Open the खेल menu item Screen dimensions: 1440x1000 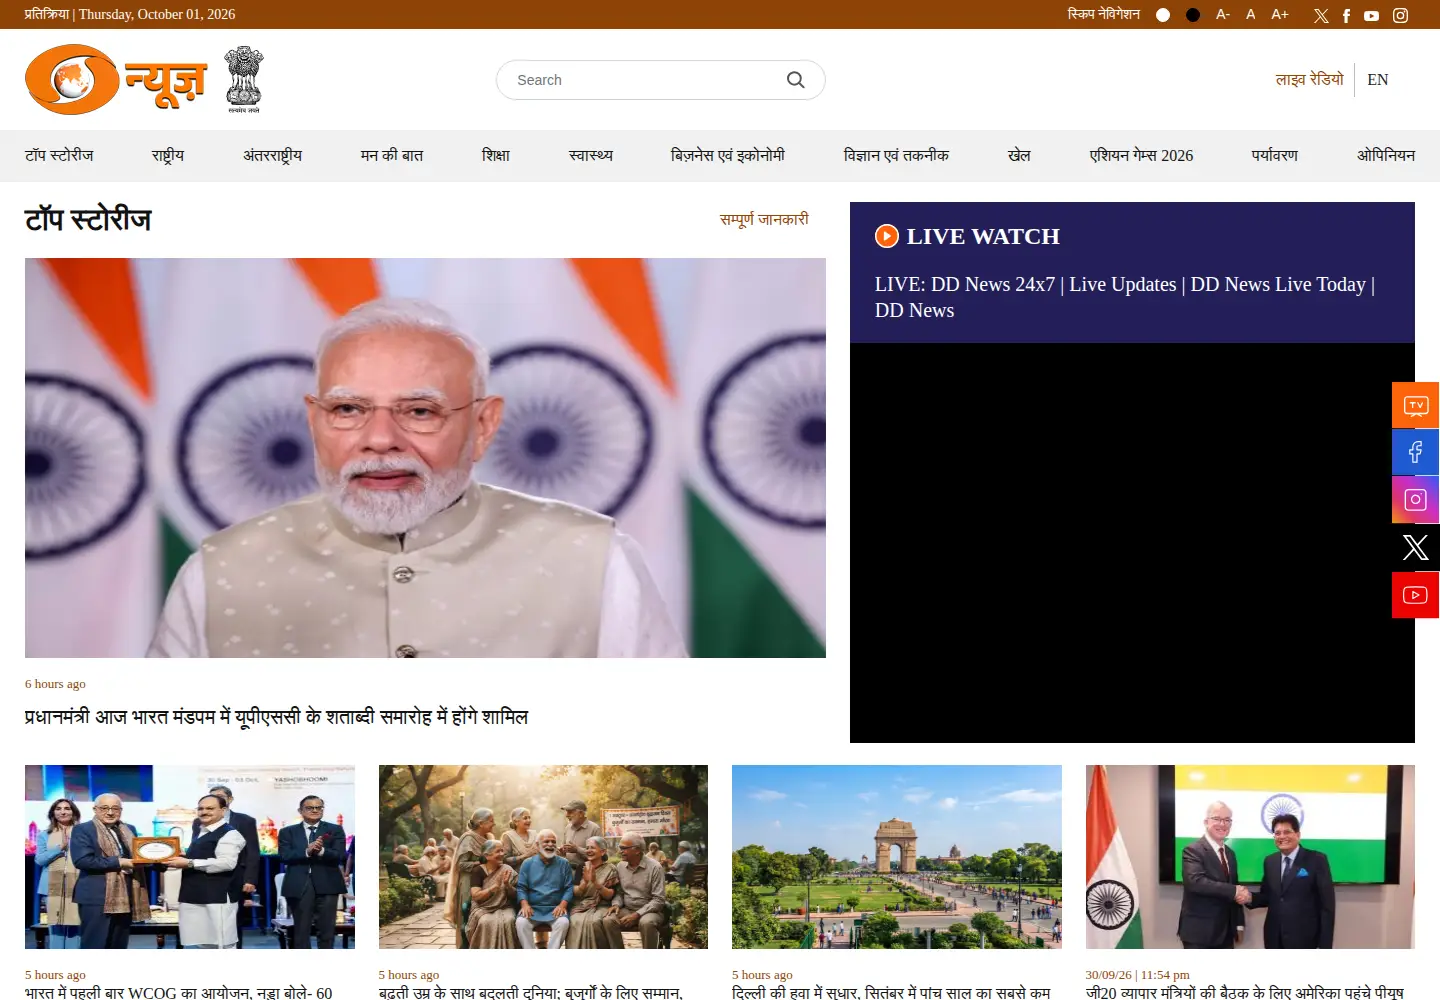click(x=1019, y=155)
